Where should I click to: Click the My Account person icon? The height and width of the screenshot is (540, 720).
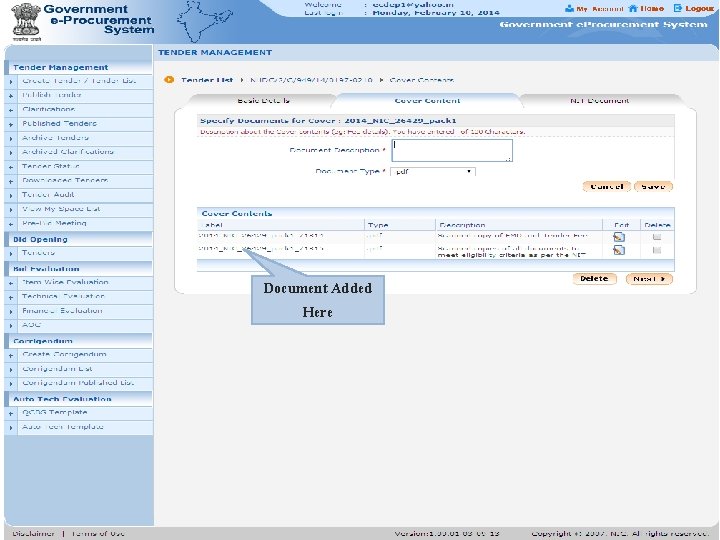[570, 8]
